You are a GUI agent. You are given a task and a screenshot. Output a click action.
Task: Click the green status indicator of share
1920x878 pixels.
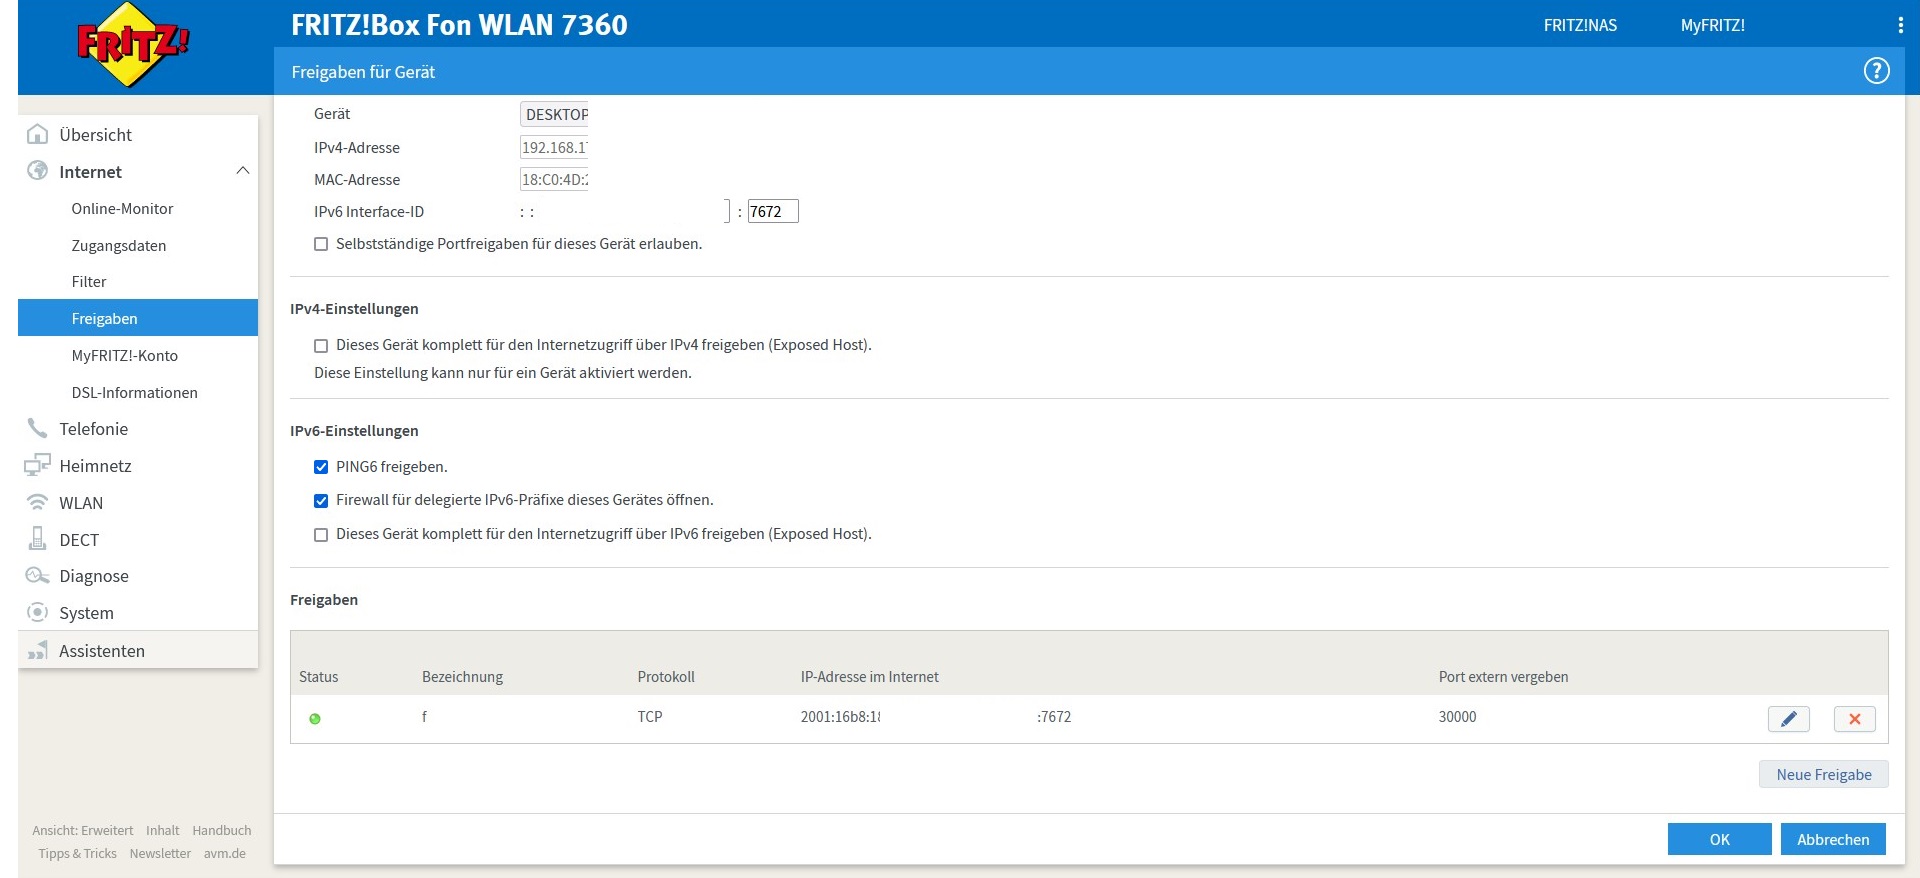pyautogui.click(x=315, y=718)
